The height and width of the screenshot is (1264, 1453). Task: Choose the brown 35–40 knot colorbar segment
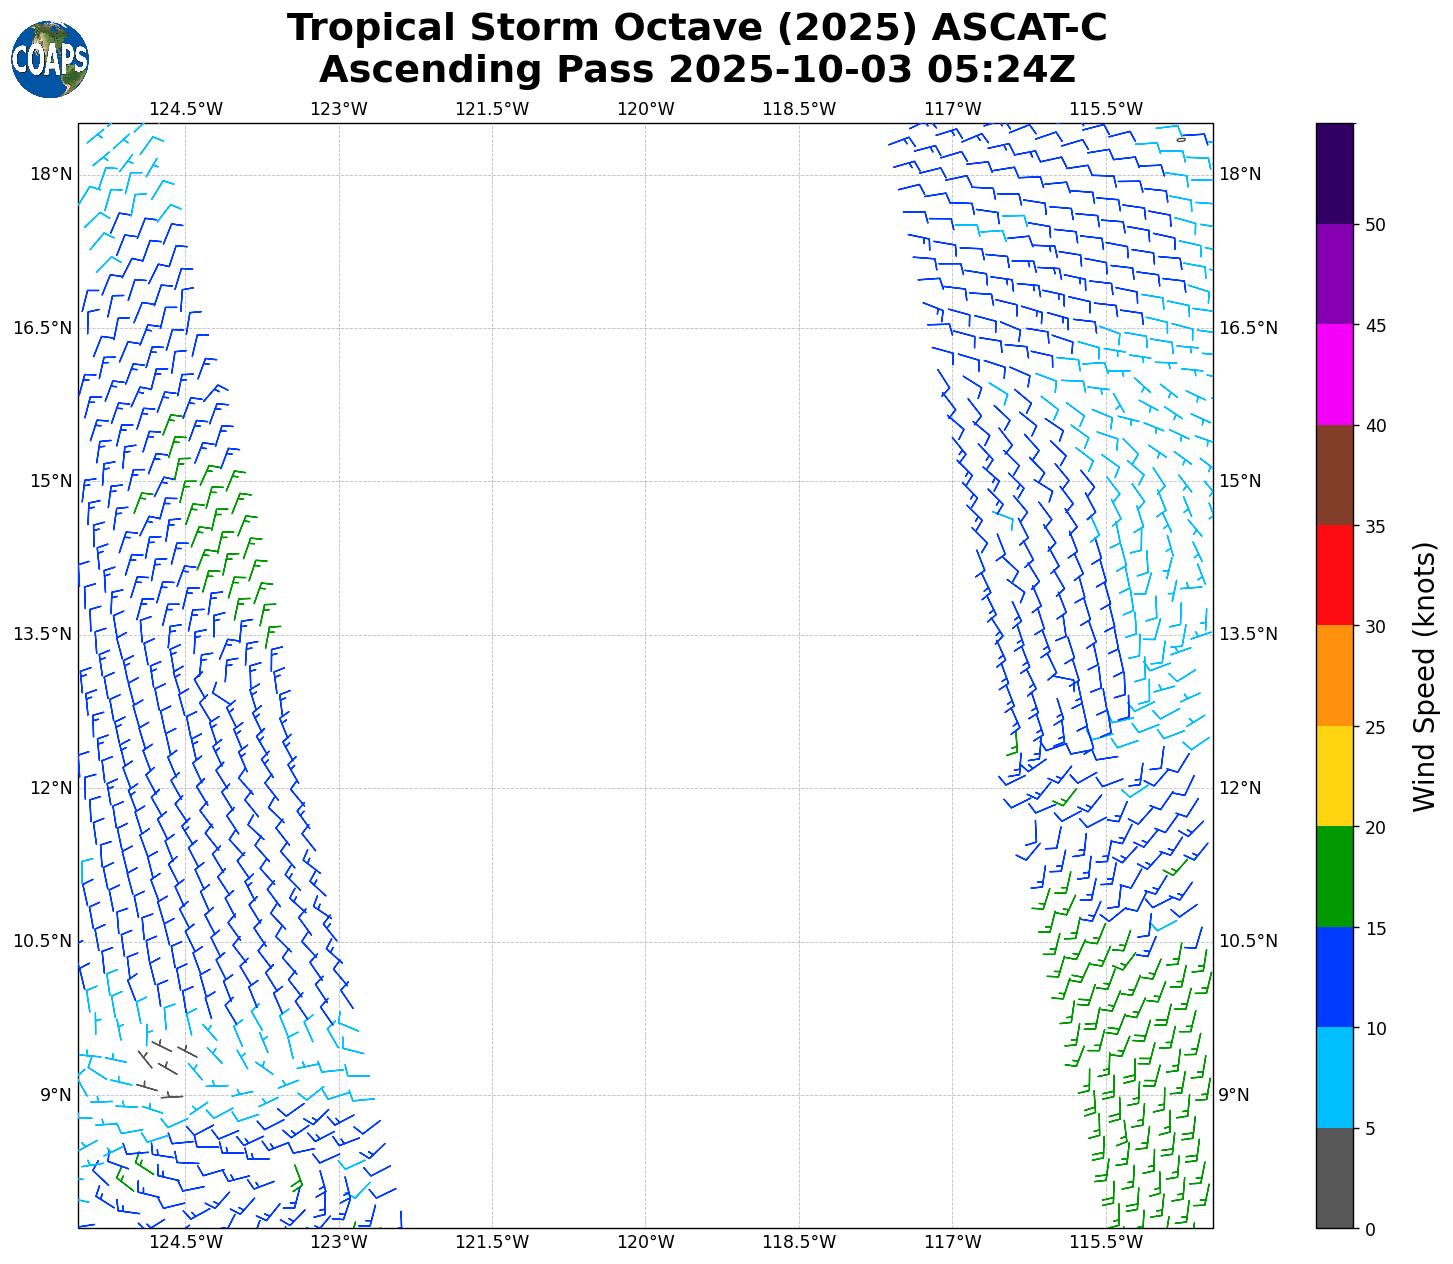pyautogui.click(x=1334, y=475)
